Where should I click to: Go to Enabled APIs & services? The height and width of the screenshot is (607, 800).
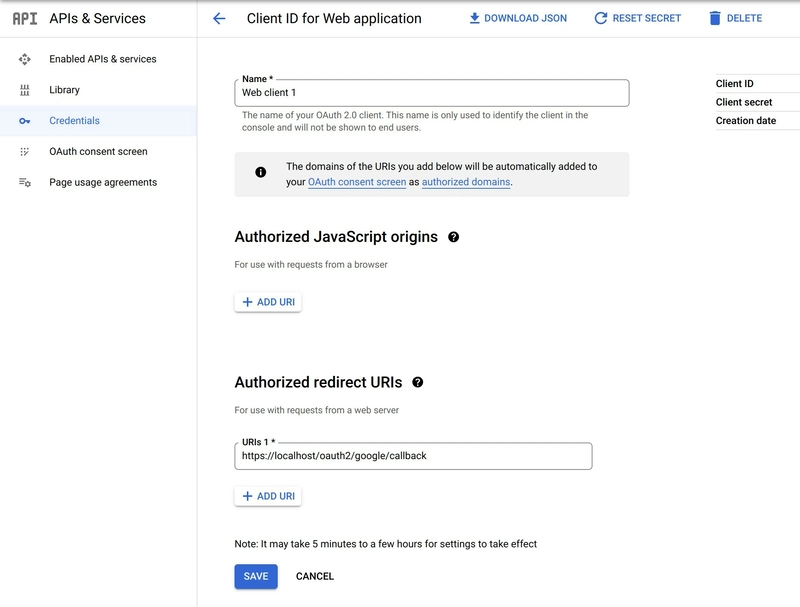(x=103, y=59)
